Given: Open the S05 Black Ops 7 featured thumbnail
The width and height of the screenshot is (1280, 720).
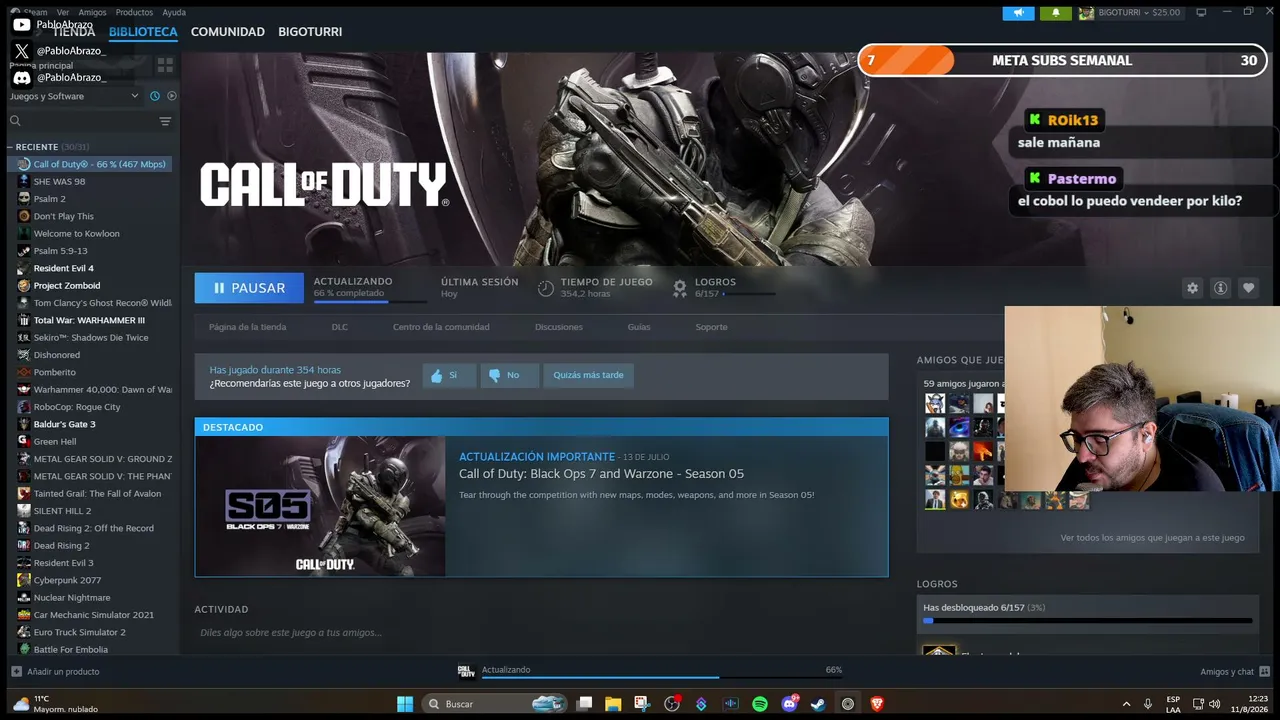Looking at the screenshot, I should pos(320,506).
